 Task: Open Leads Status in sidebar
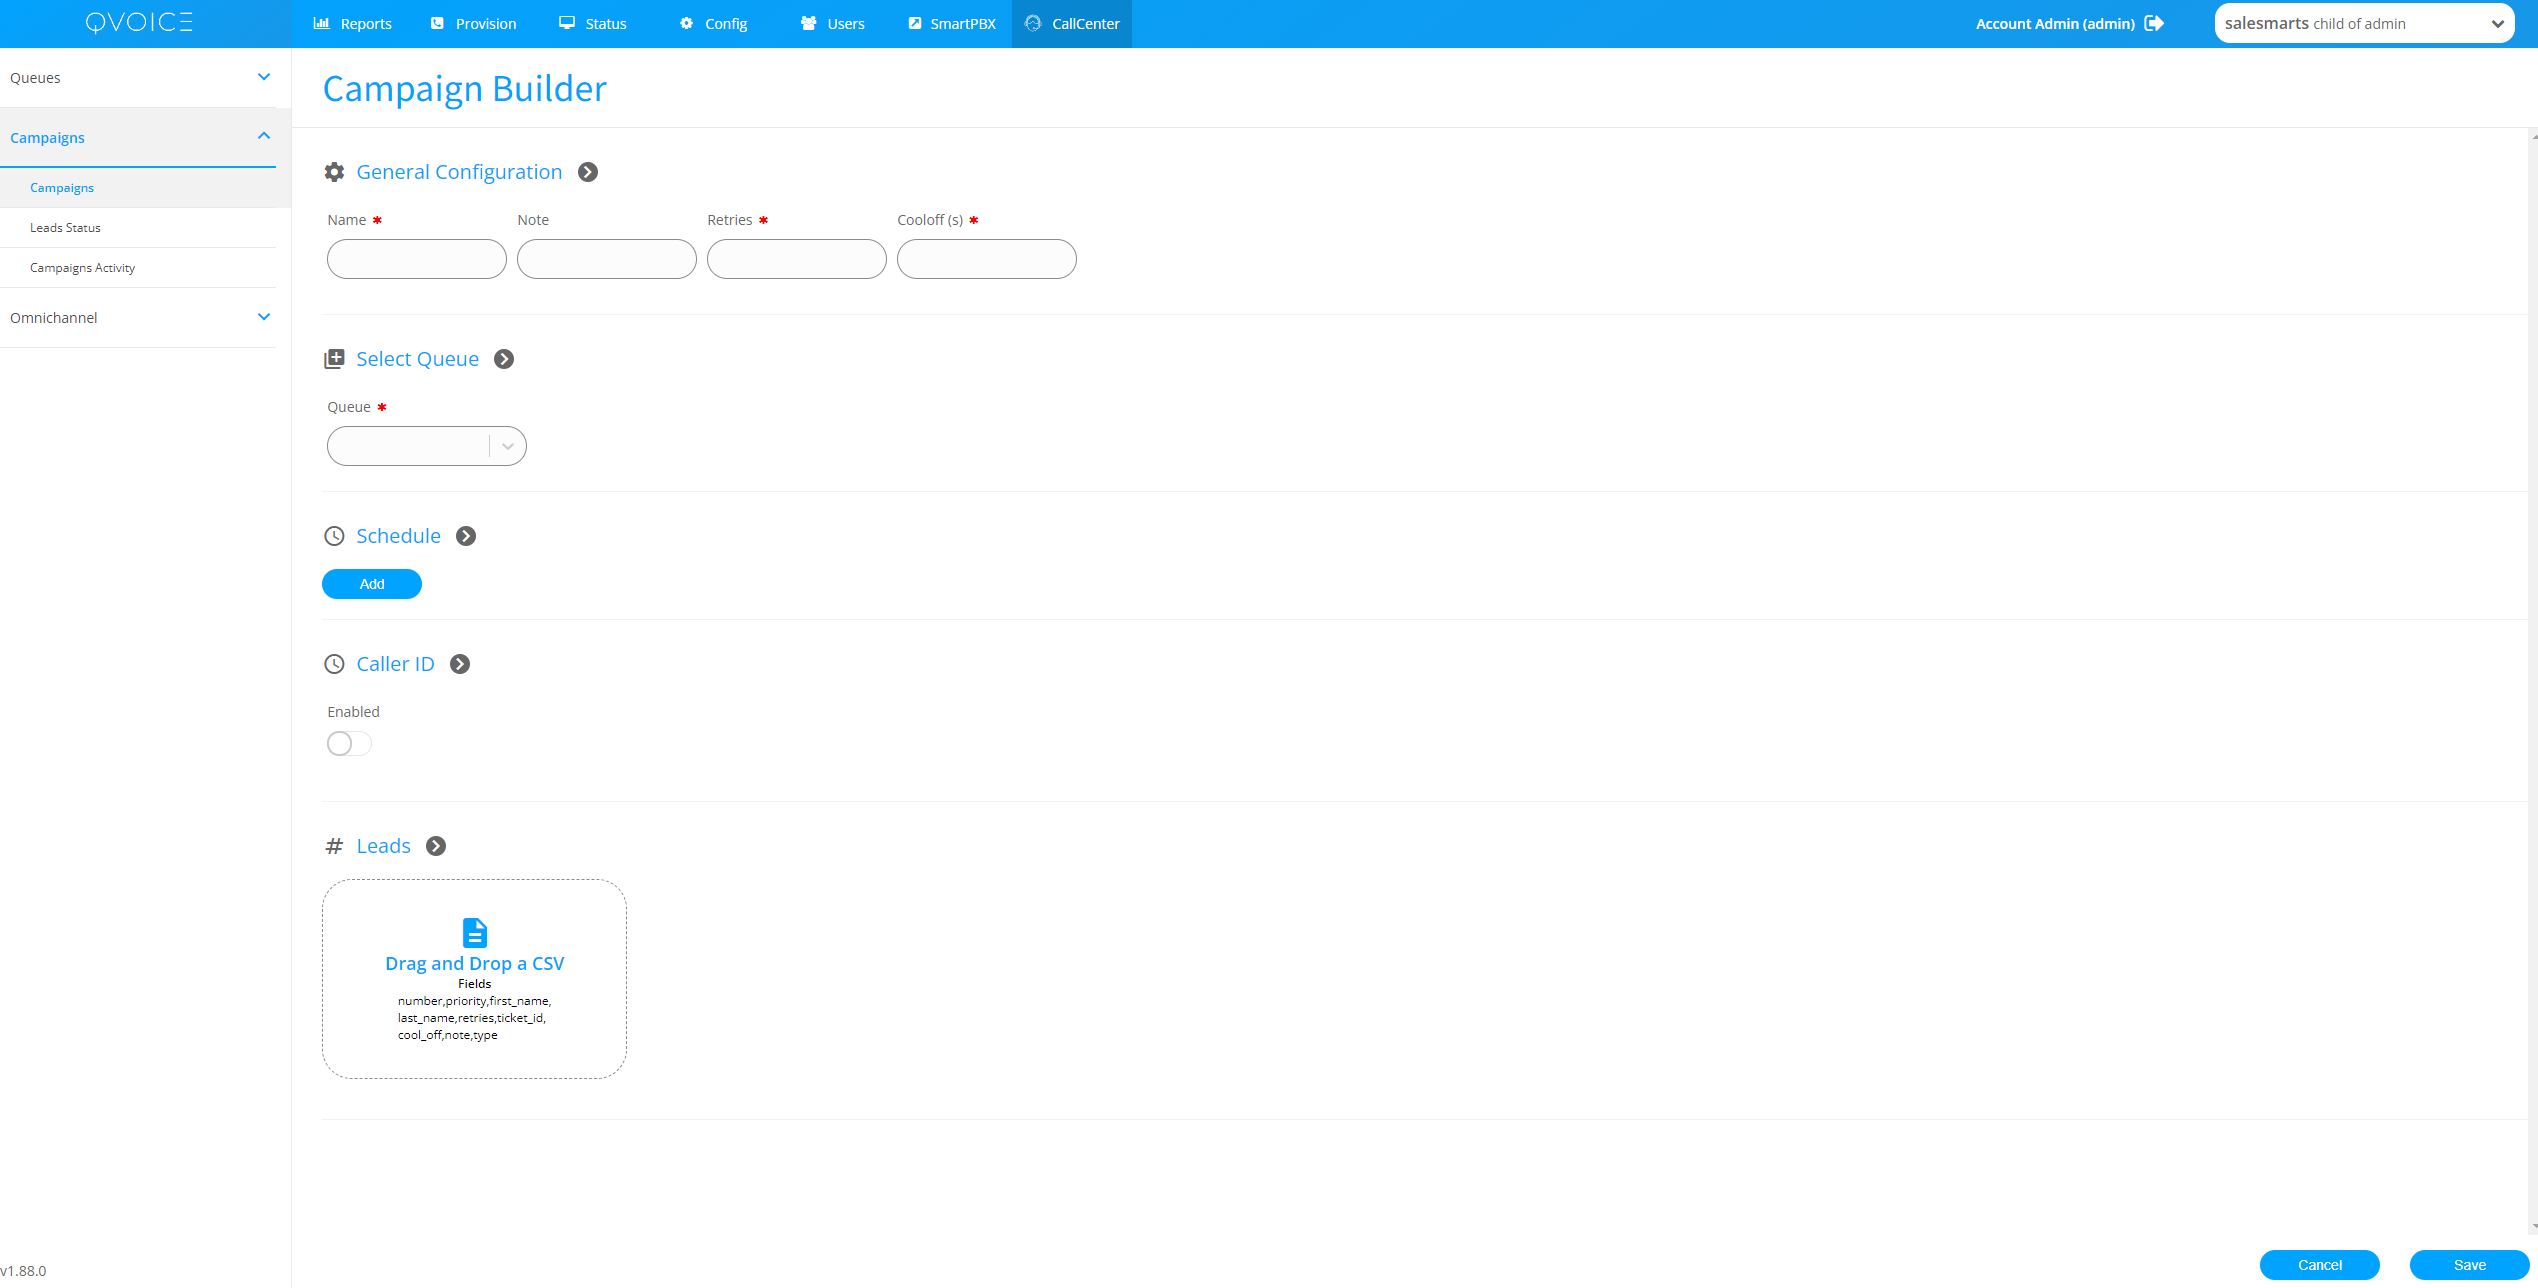pyautogui.click(x=65, y=228)
